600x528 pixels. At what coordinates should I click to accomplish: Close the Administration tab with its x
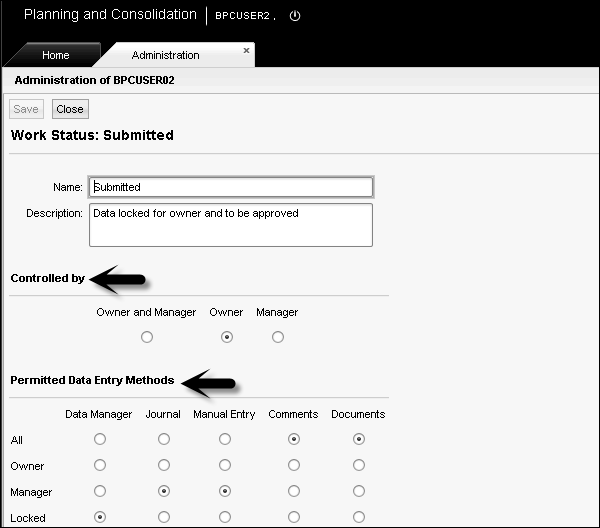coord(246,49)
